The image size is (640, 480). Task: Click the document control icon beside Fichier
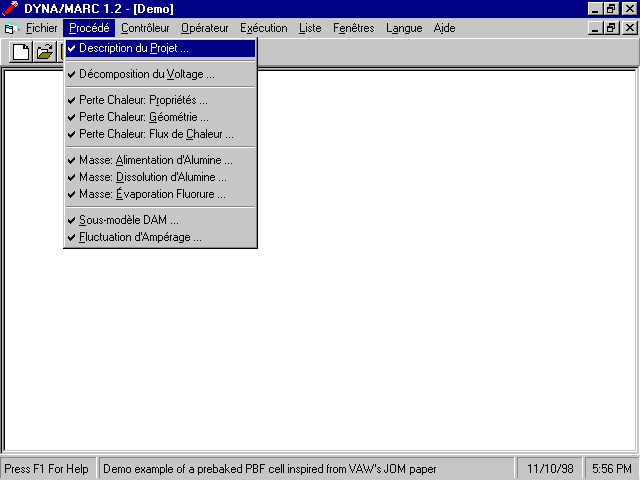pos(10,28)
